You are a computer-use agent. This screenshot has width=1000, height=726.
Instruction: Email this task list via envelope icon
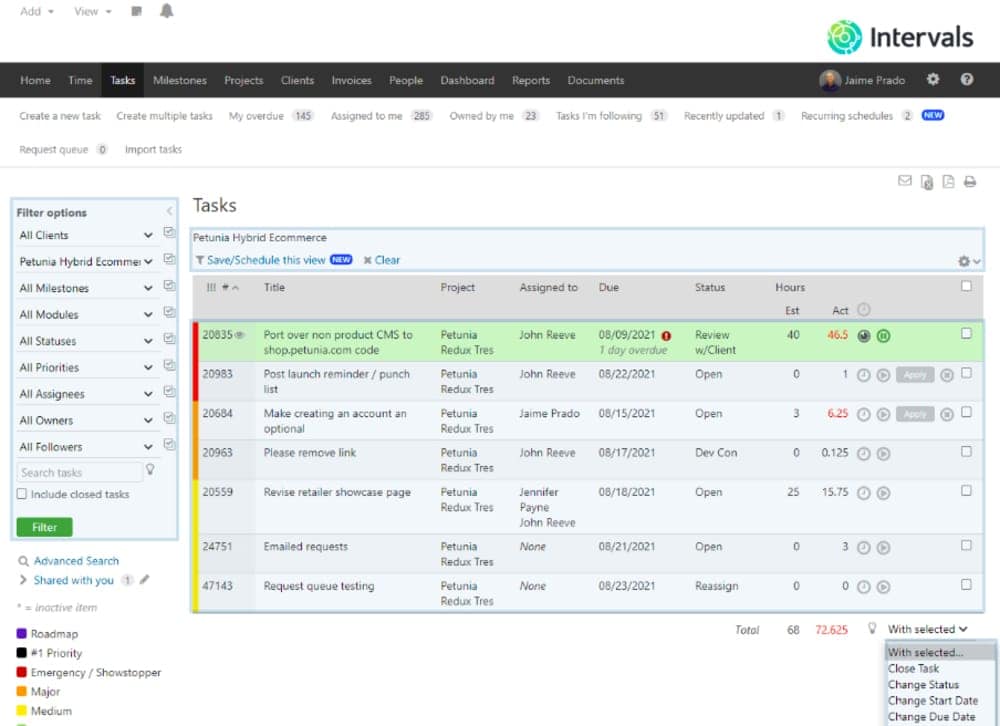[x=905, y=181]
